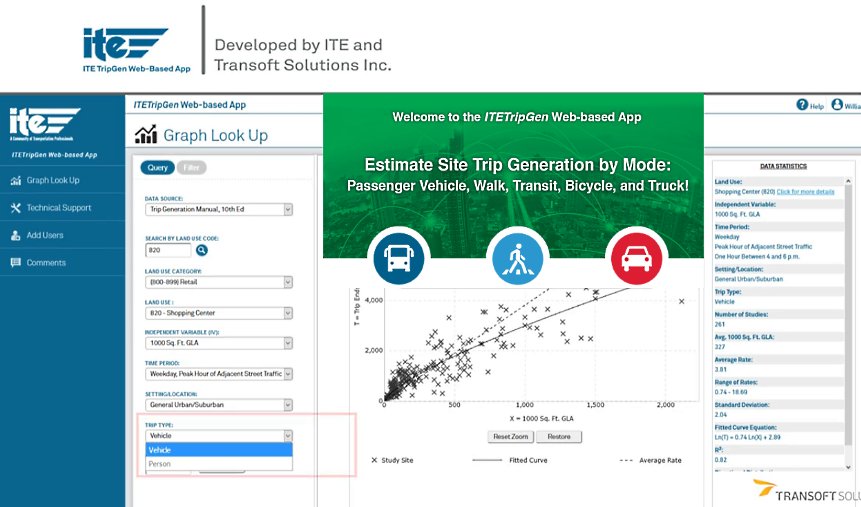The width and height of the screenshot is (861, 507).
Task: Click the Technical Support tools icon
Action: pos(15,208)
